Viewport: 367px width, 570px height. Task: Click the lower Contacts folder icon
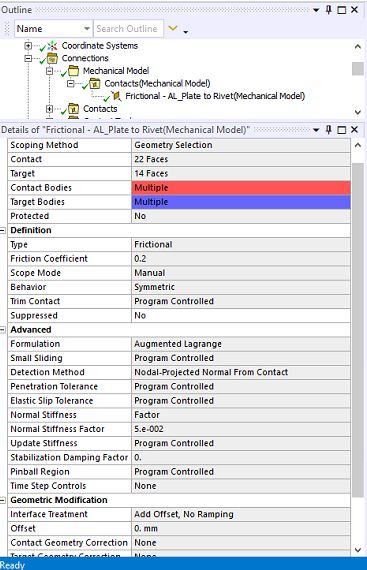(x=73, y=109)
